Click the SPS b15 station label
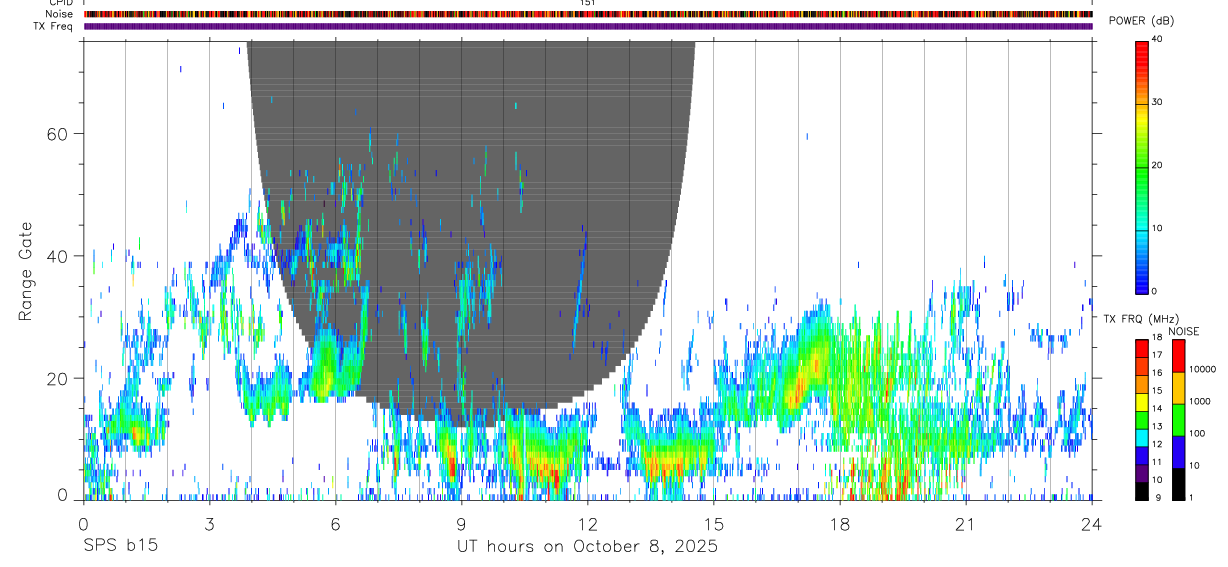Image resolution: width=1228 pixels, height=567 pixels. (119, 547)
